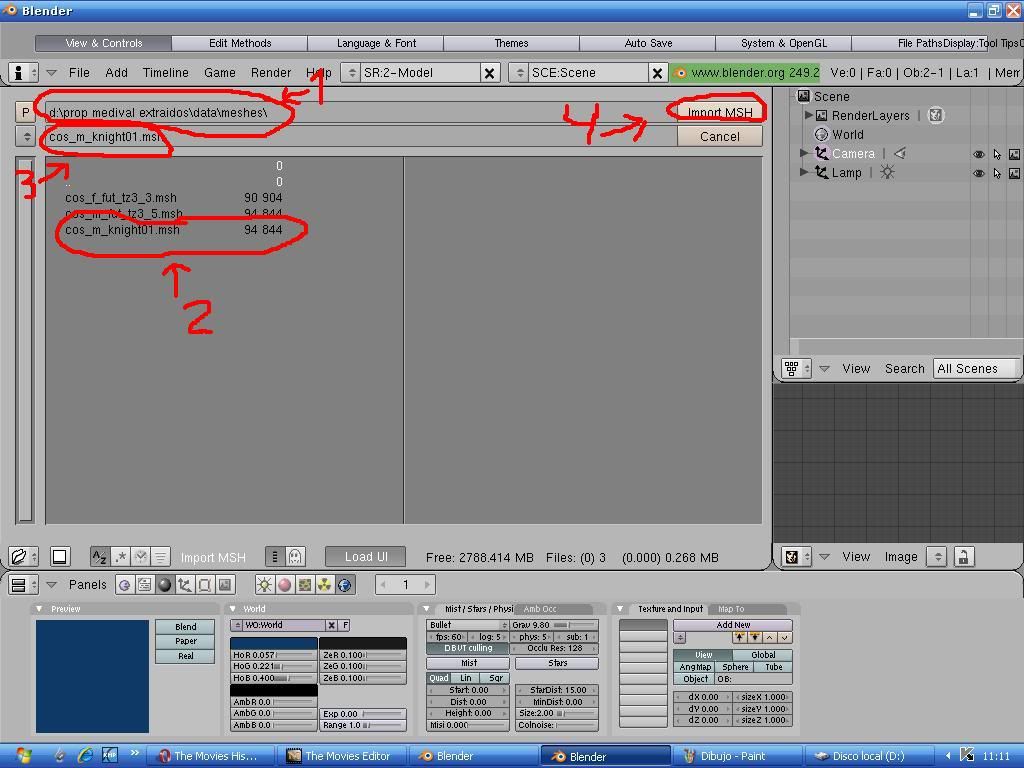Image resolution: width=1024 pixels, height=768 pixels.
Task: Toggle DBVT culling option
Action: (x=468, y=648)
